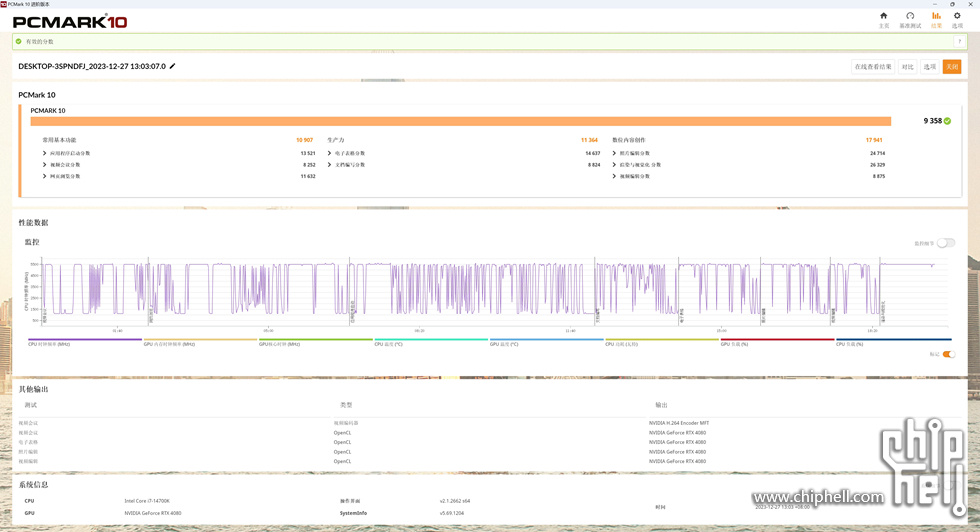
Task: Toggle the 监控细节 monitoring details switch
Action: coord(946,243)
